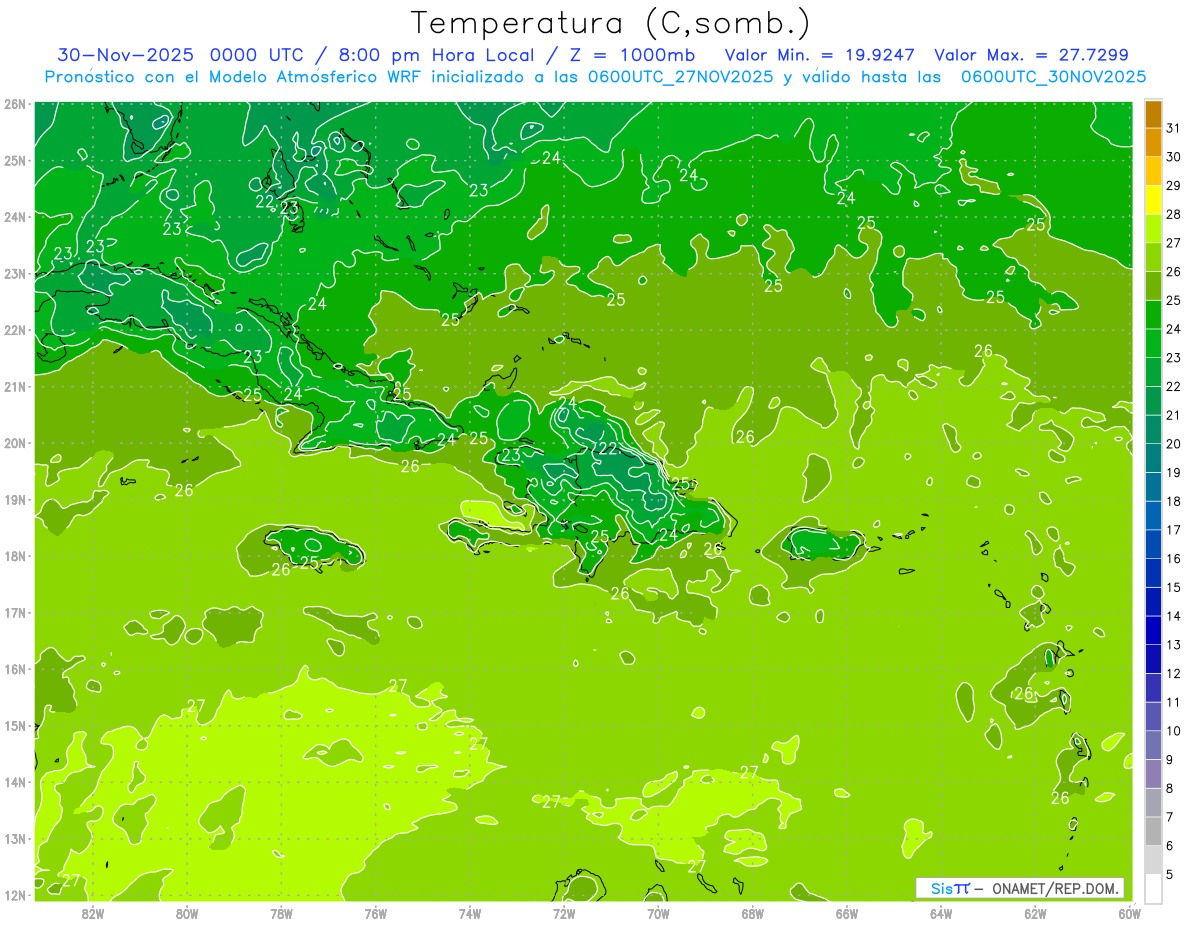1200x927 pixels.
Task: Click the colorbar scale value 6
Action: [x=1170, y=846]
